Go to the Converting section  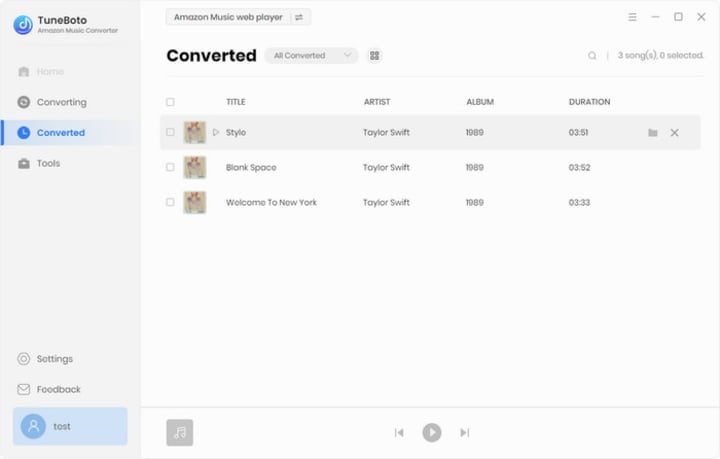click(x=52, y=102)
